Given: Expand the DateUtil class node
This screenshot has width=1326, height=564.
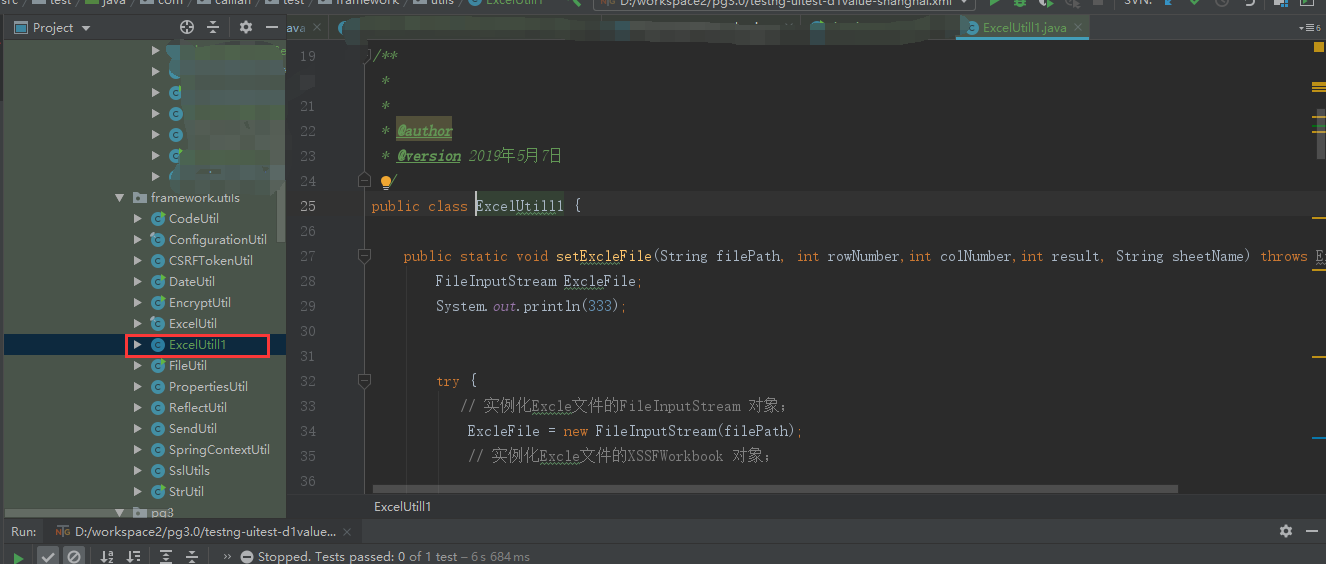Looking at the screenshot, I should tap(138, 282).
